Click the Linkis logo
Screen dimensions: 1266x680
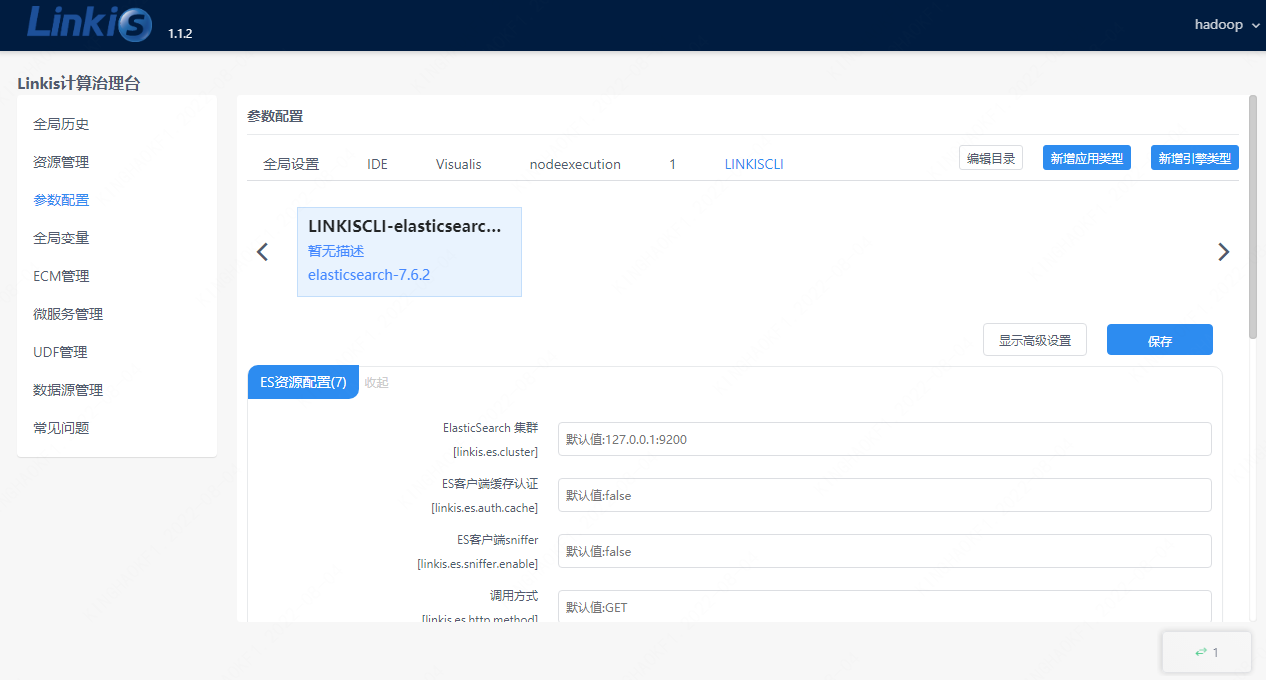tap(88, 24)
